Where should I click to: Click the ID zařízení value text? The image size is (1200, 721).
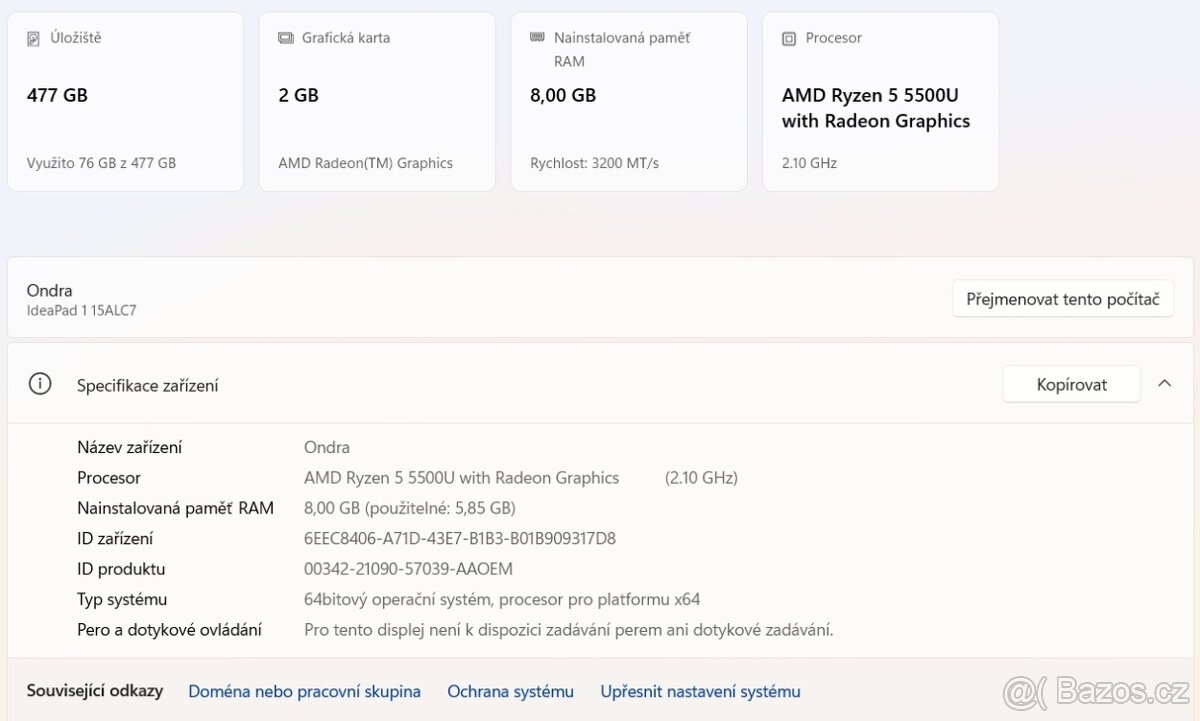point(460,539)
